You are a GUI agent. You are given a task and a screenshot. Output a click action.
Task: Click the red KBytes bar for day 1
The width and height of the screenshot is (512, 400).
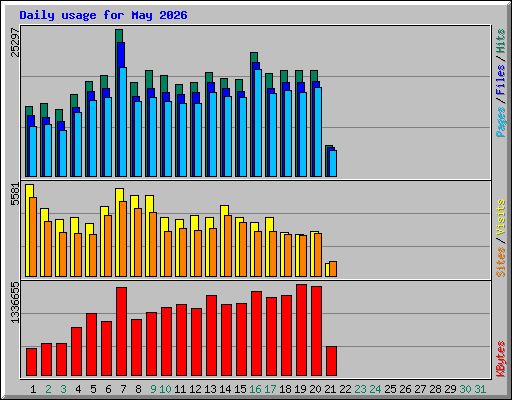coord(32,362)
